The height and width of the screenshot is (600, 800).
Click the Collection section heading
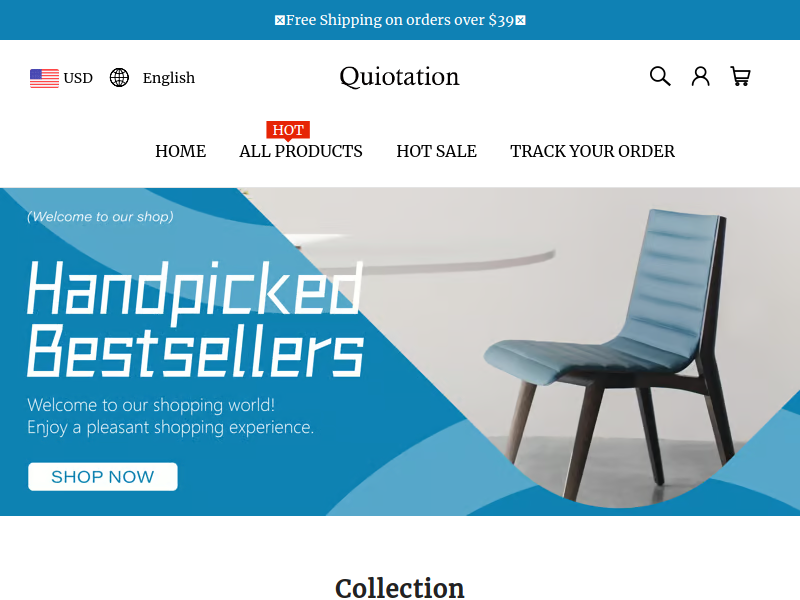tap(399, 588)
